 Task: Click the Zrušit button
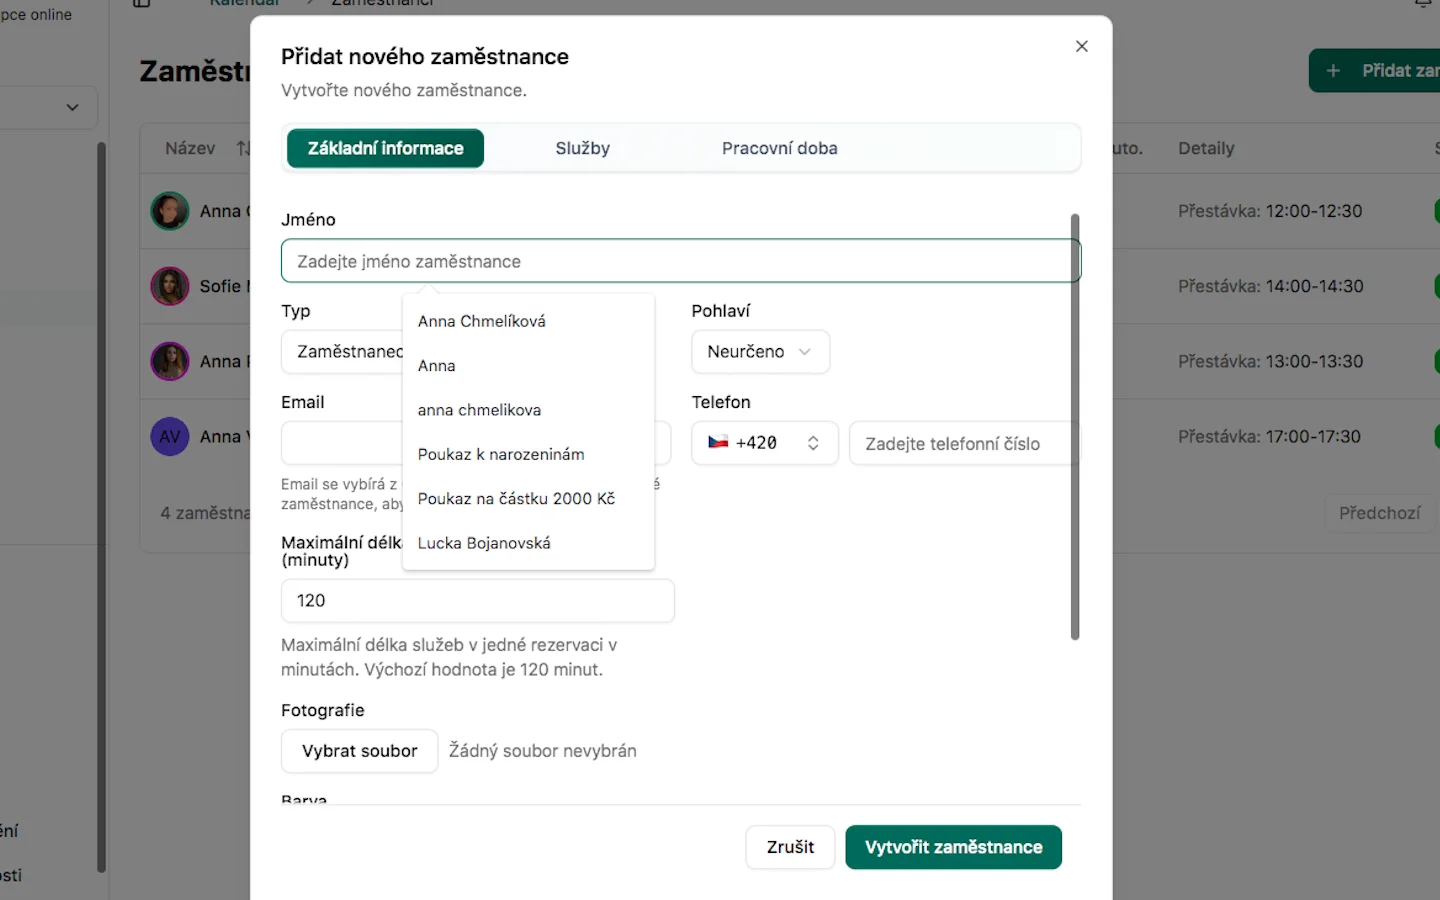coord(790,847)
